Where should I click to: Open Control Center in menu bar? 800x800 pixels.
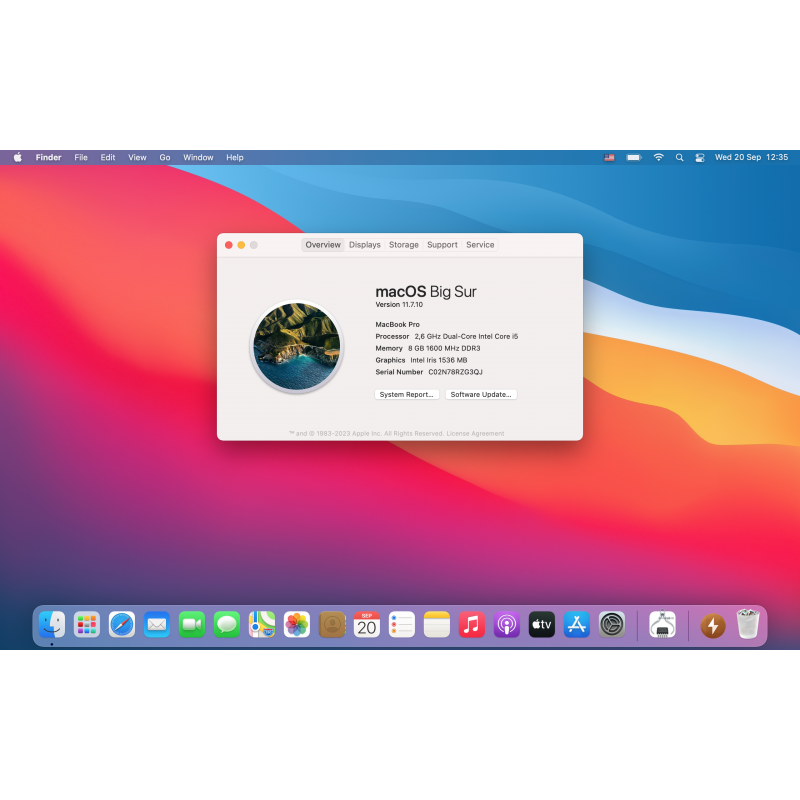pos(700,158)
